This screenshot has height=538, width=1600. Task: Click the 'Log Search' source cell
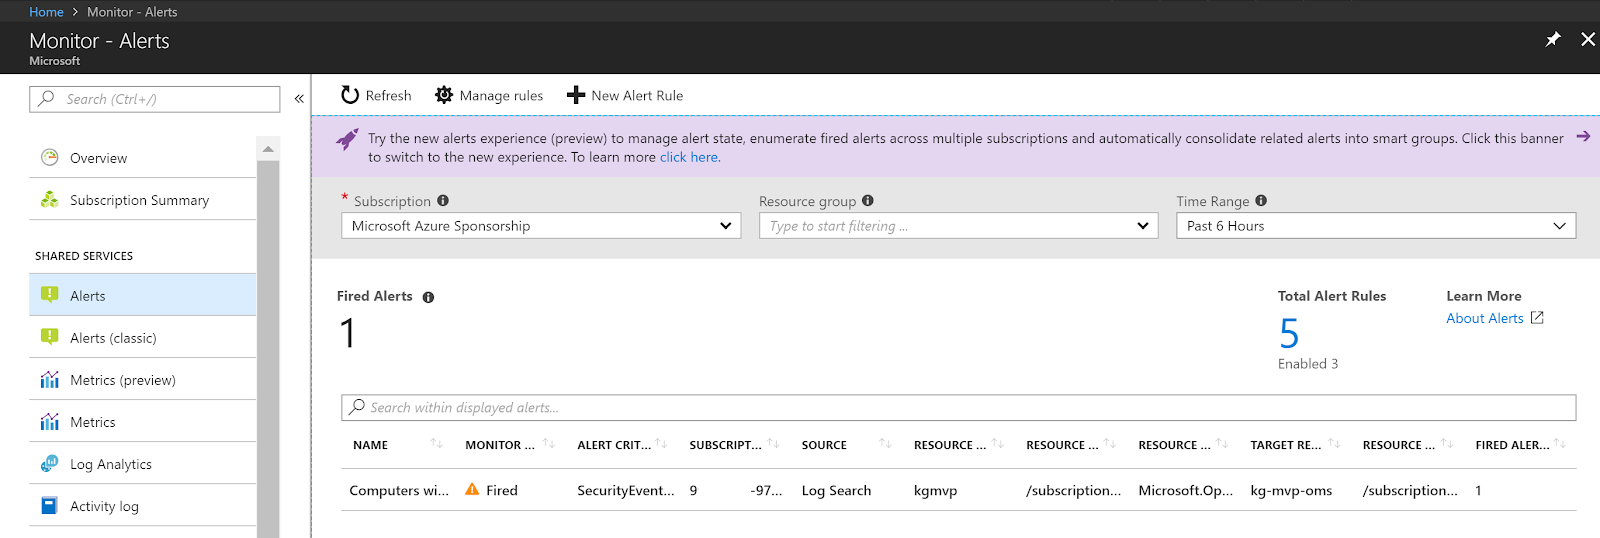tap(836, 490)
